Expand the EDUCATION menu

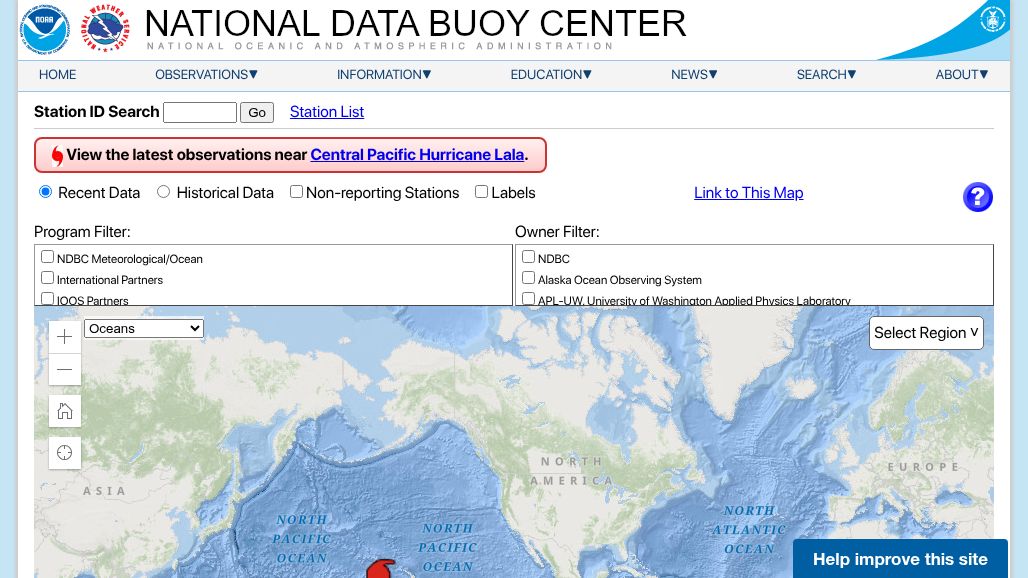(x=551, y=75)
